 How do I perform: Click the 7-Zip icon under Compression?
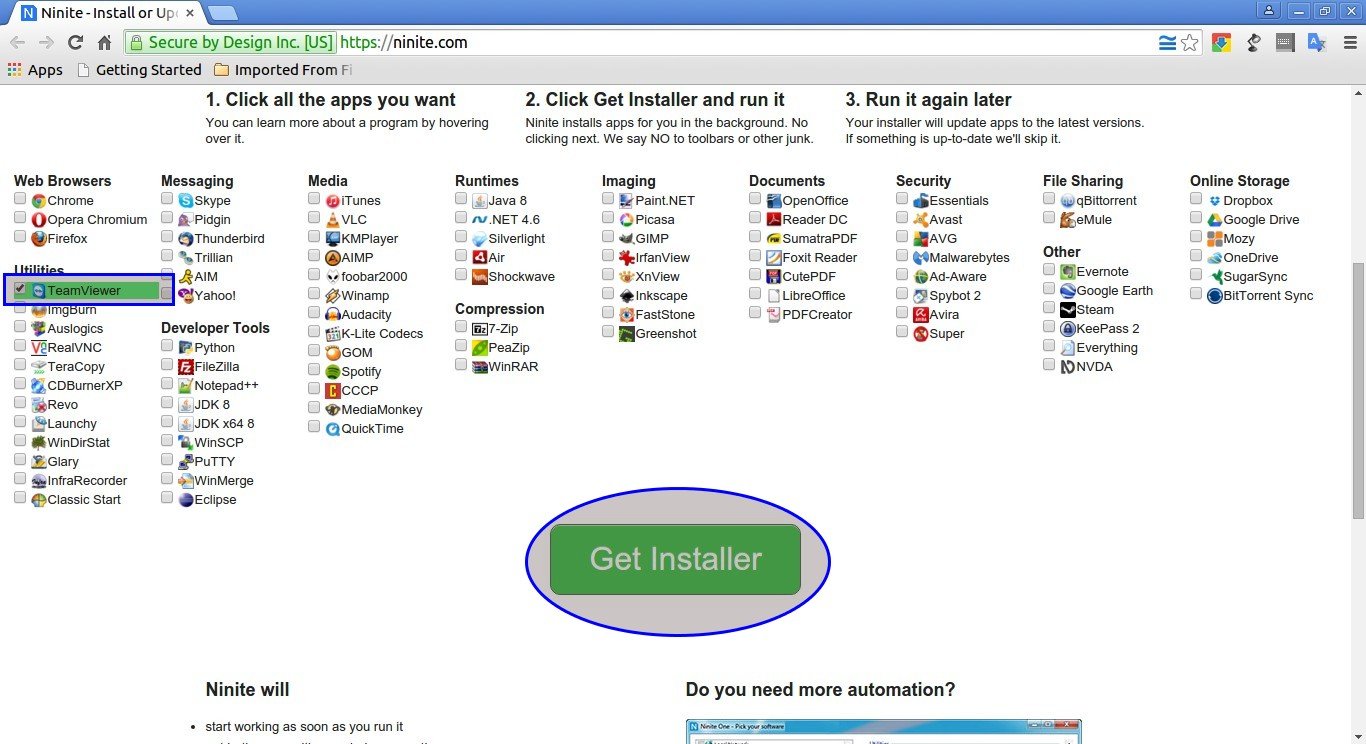click(x=480, y=329)
